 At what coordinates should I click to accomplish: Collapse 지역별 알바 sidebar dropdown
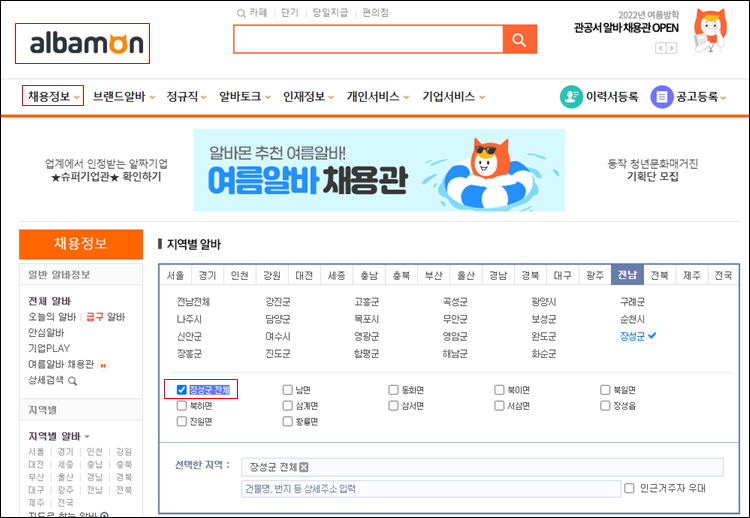(x=87, y=437)
